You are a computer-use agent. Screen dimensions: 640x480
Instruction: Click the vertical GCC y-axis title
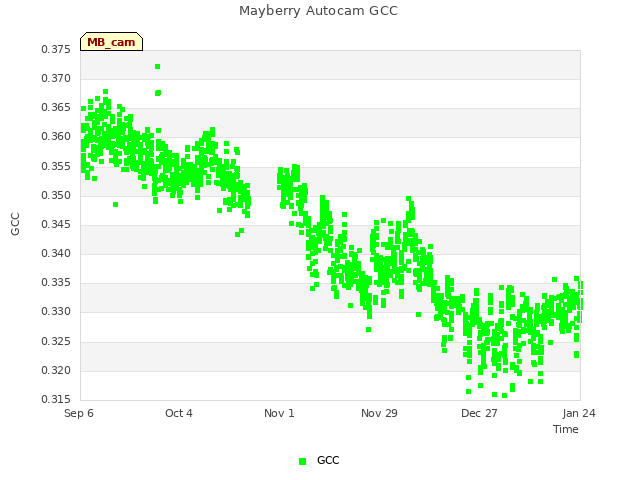[x=15, y=224]
